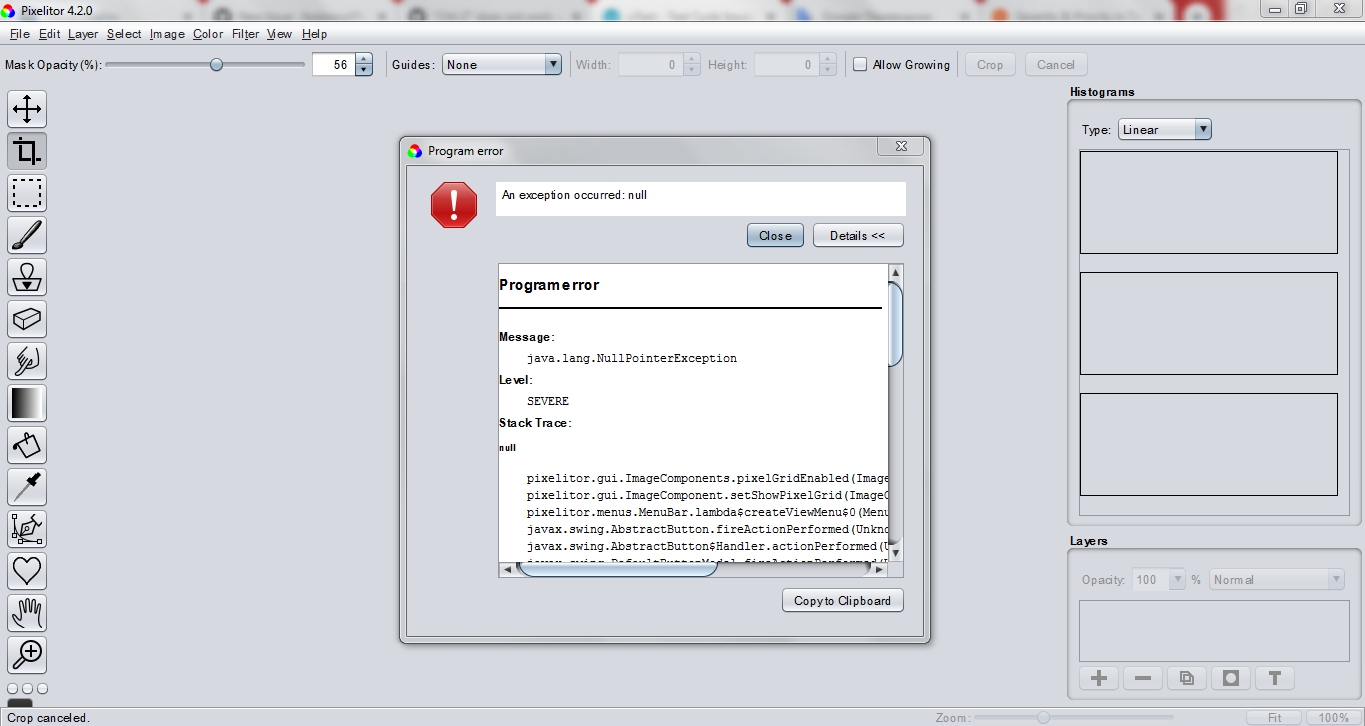
Task: Click the Cancel crop button
Action: 1056,65
